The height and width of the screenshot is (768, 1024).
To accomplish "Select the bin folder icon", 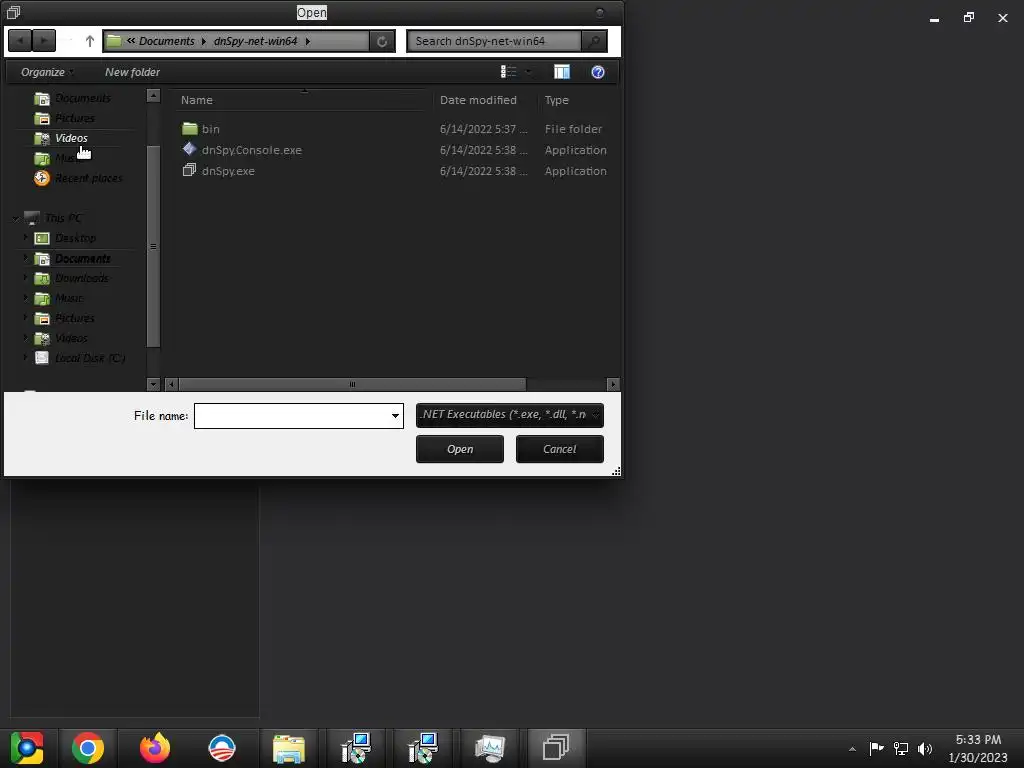I will click(x=190, y=129).
